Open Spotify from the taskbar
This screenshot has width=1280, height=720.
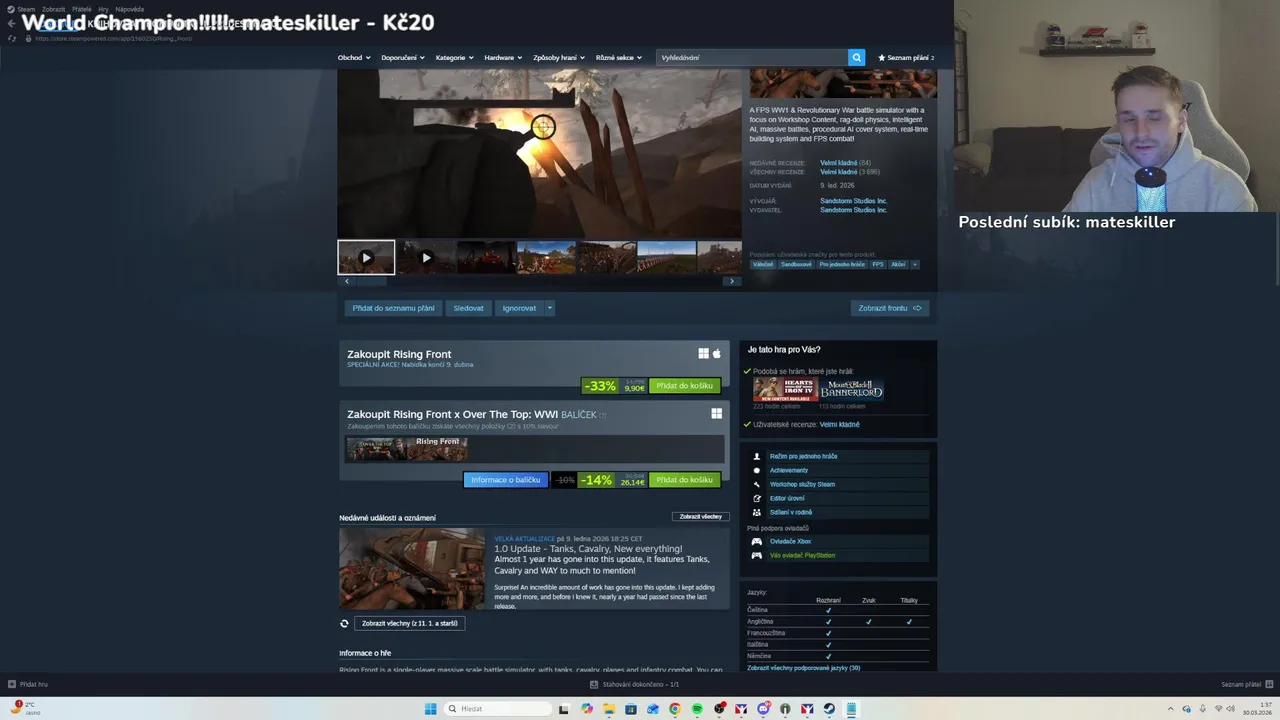(697, 709)
